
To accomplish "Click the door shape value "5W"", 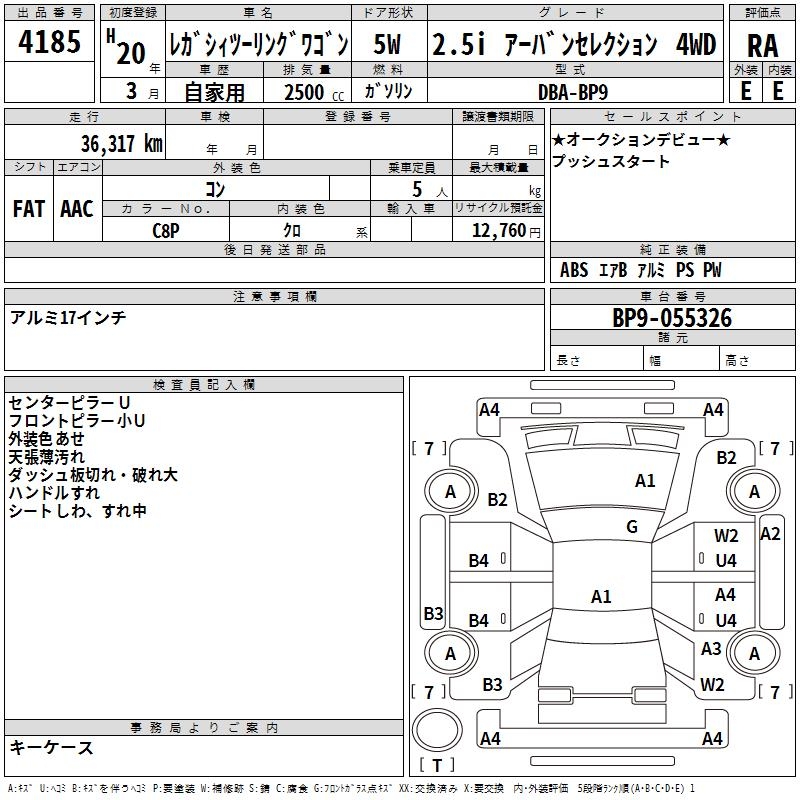I will 387,44.
